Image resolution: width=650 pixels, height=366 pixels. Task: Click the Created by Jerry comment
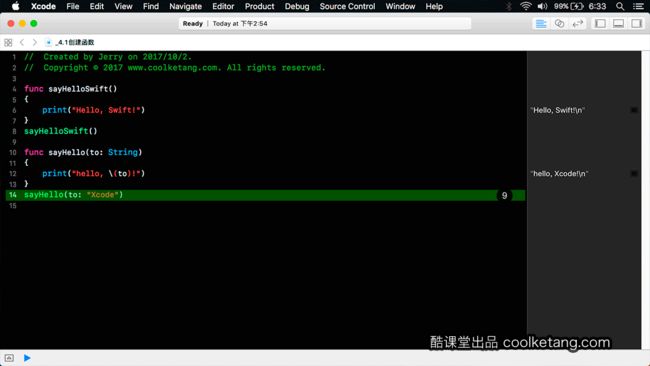[108, 57]
